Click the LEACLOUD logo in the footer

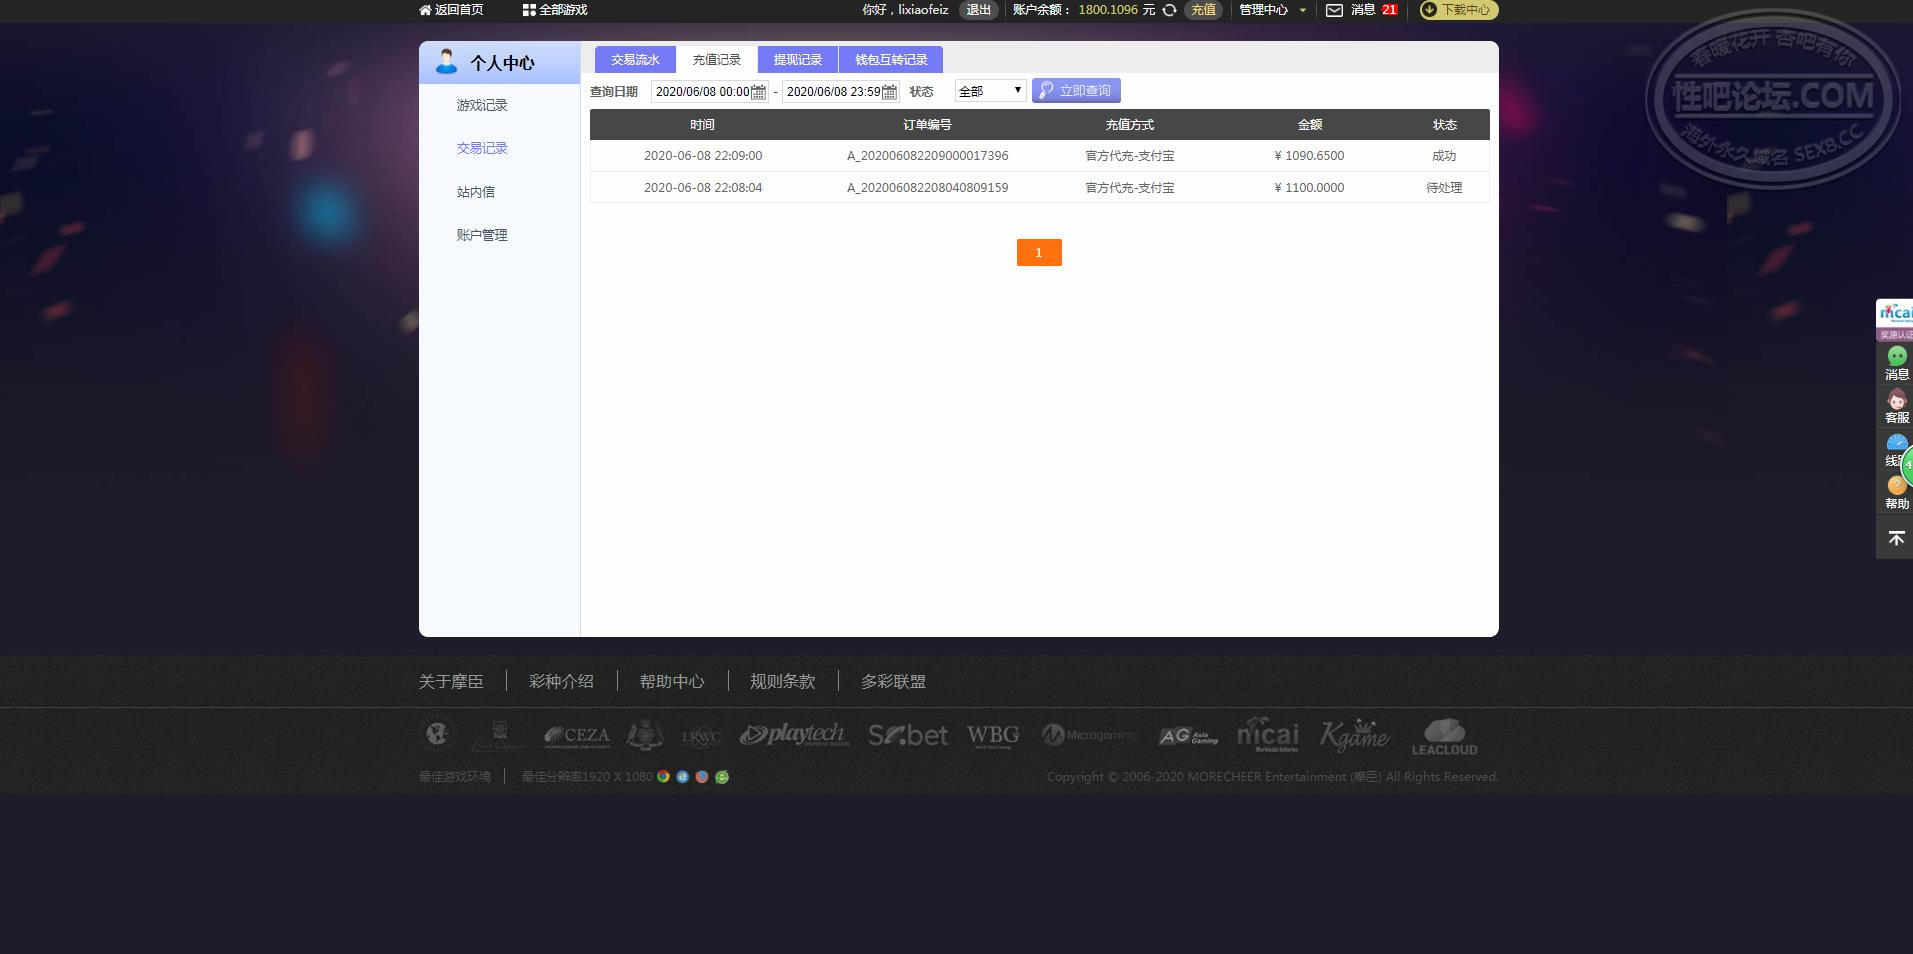coord(1444,737)
